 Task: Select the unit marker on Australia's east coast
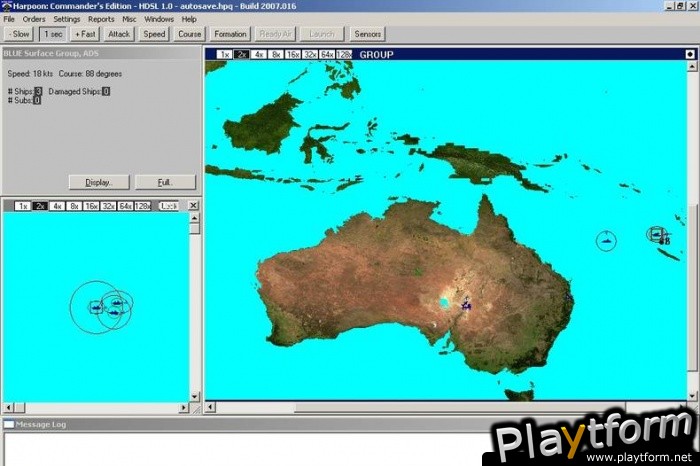(x=569, y=296)
